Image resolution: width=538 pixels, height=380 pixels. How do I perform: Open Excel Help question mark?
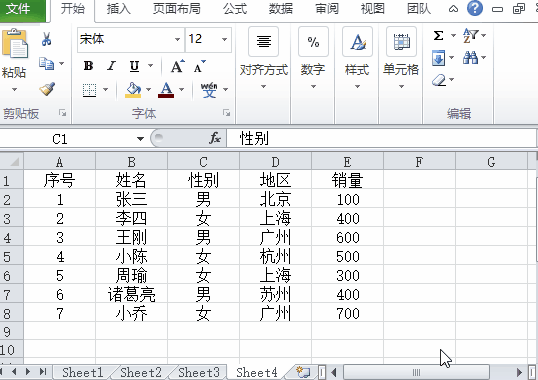pos(475,8)
